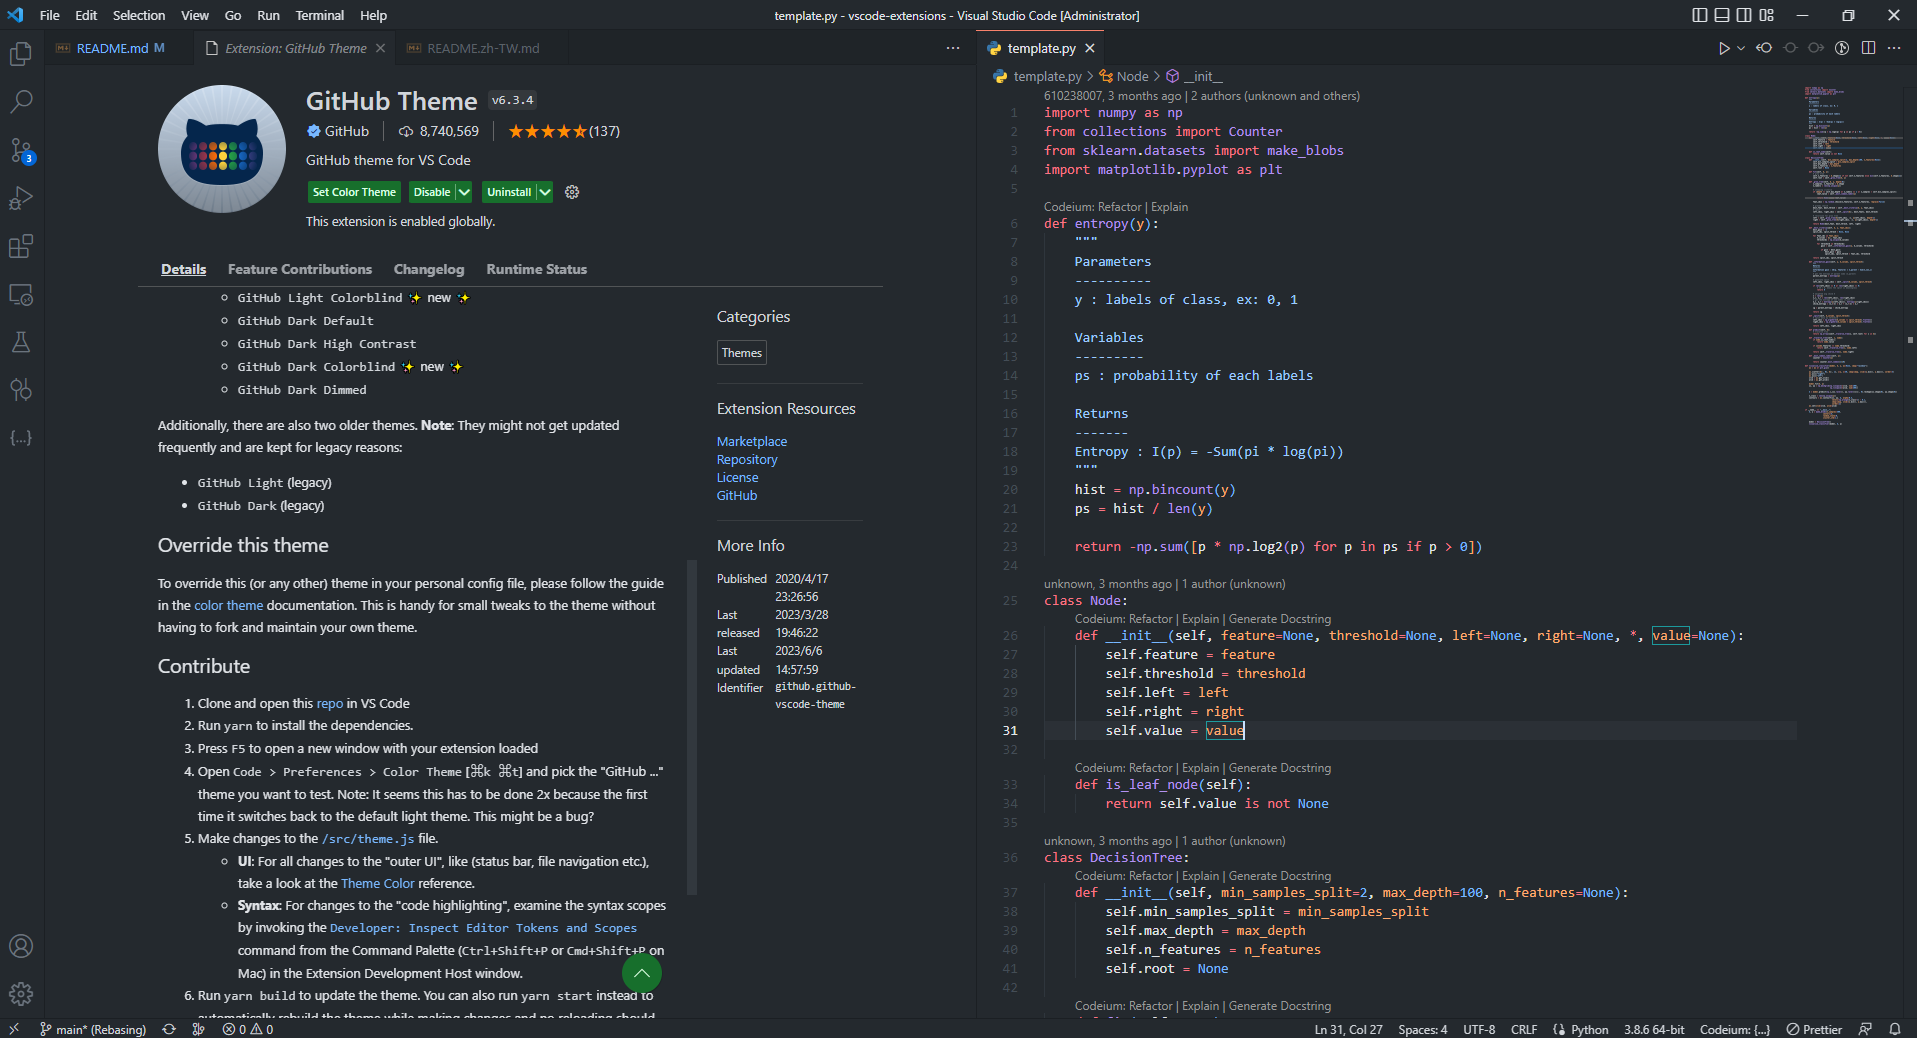Click the Themes category tag
1917x1038 pixels.
point(742,353)
